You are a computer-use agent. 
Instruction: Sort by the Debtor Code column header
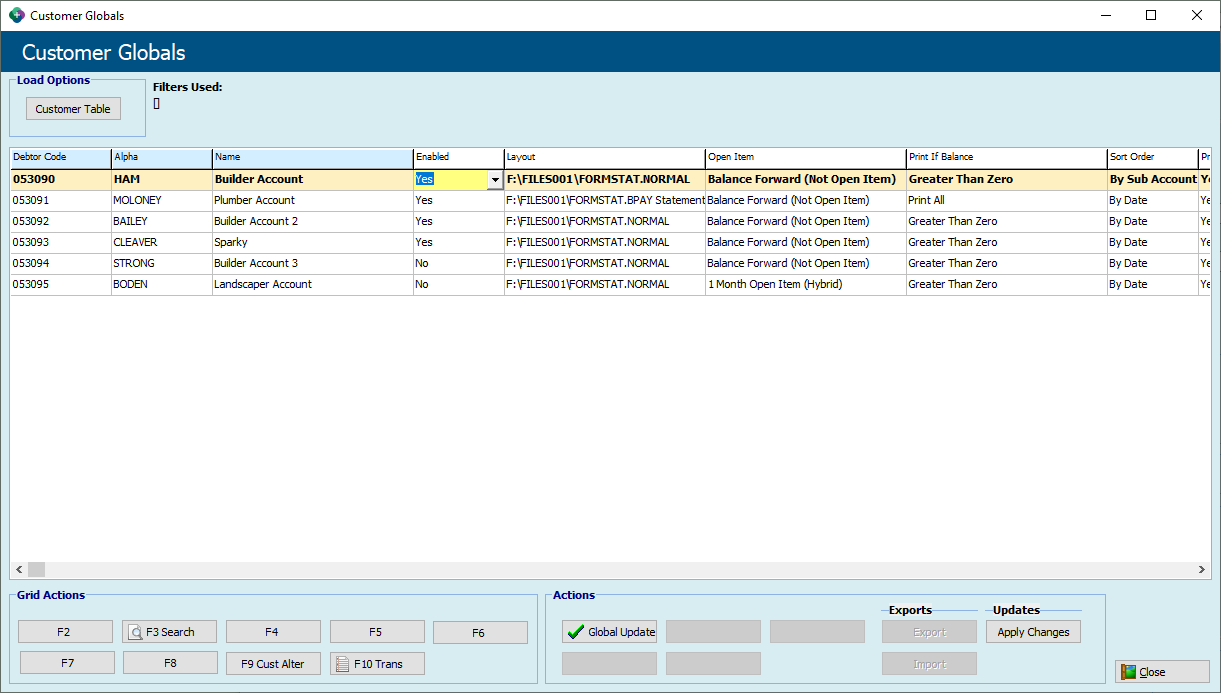click(61, 158)
